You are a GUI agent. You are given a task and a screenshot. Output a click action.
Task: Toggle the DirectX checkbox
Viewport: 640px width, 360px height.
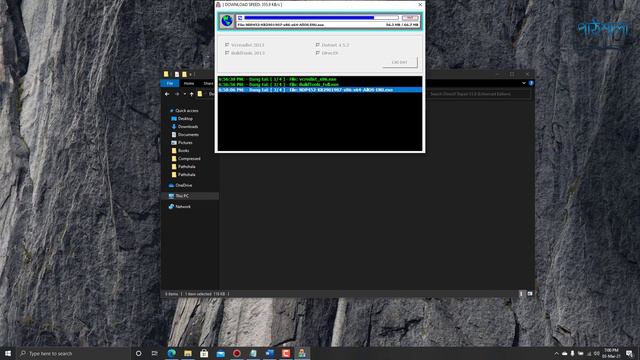coord(318,53)
